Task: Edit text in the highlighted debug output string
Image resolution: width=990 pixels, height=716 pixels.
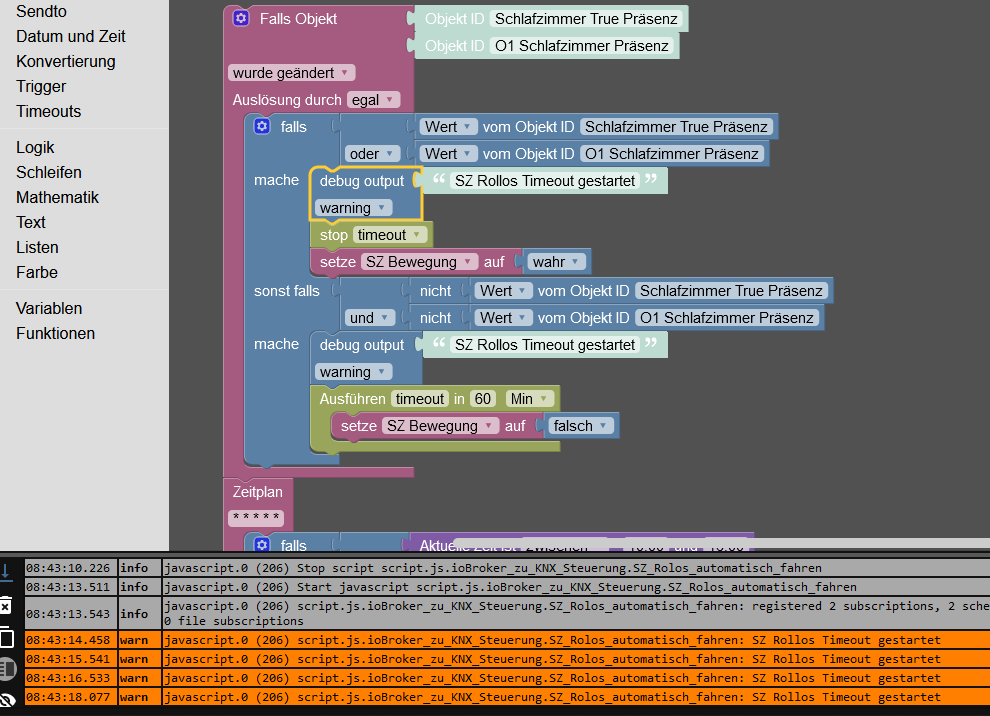Action: 545,181
